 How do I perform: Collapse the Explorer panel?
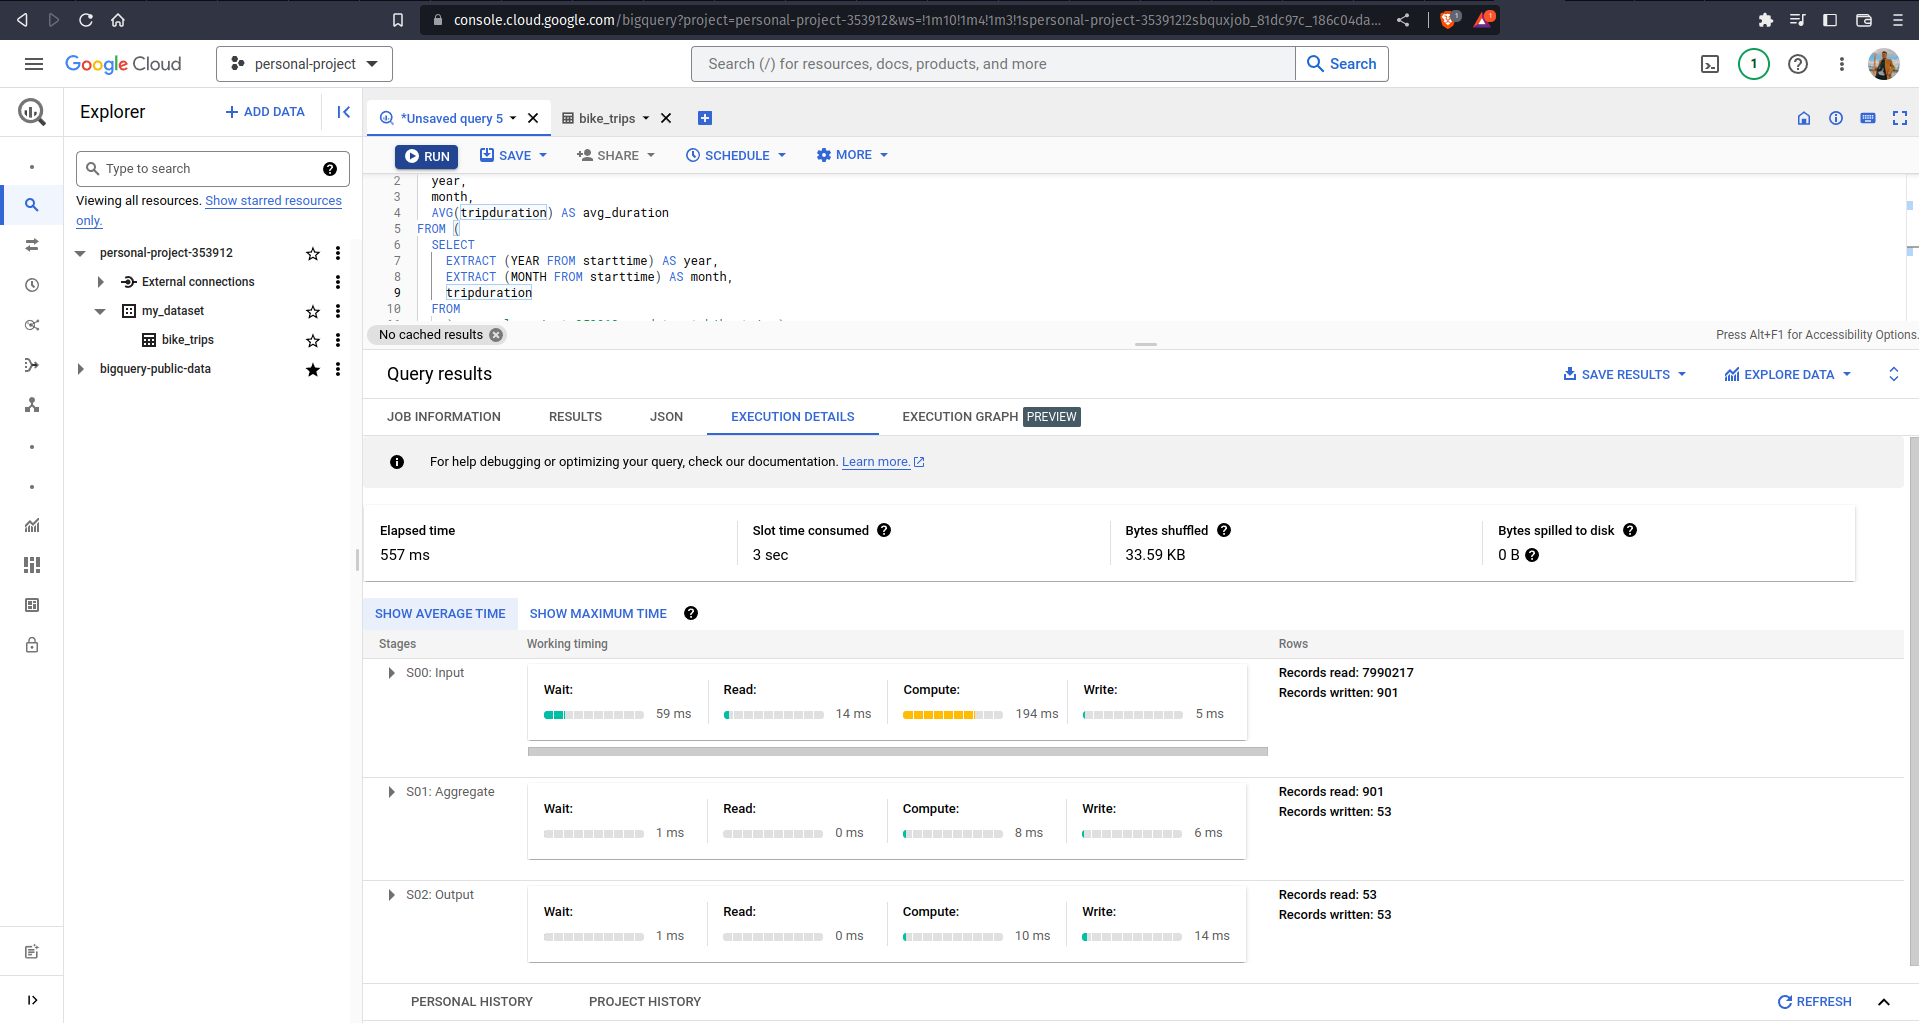343,112
